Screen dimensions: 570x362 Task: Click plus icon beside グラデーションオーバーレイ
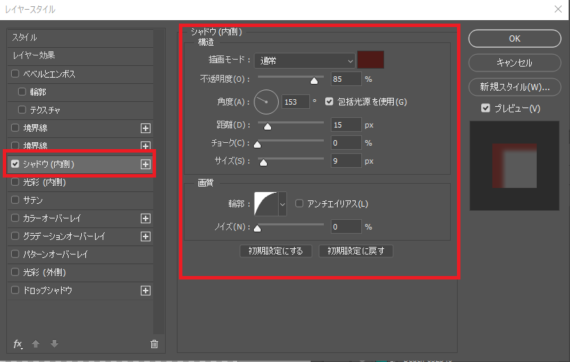(x=145, y=237)
